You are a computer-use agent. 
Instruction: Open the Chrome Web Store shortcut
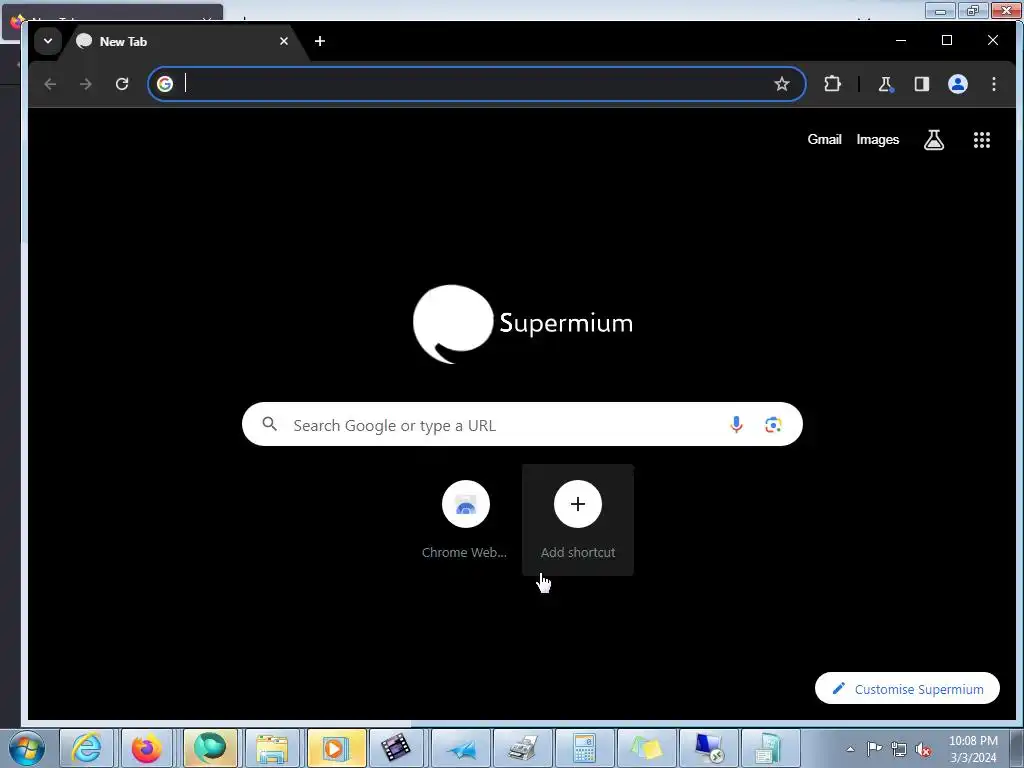click(465, 520)
